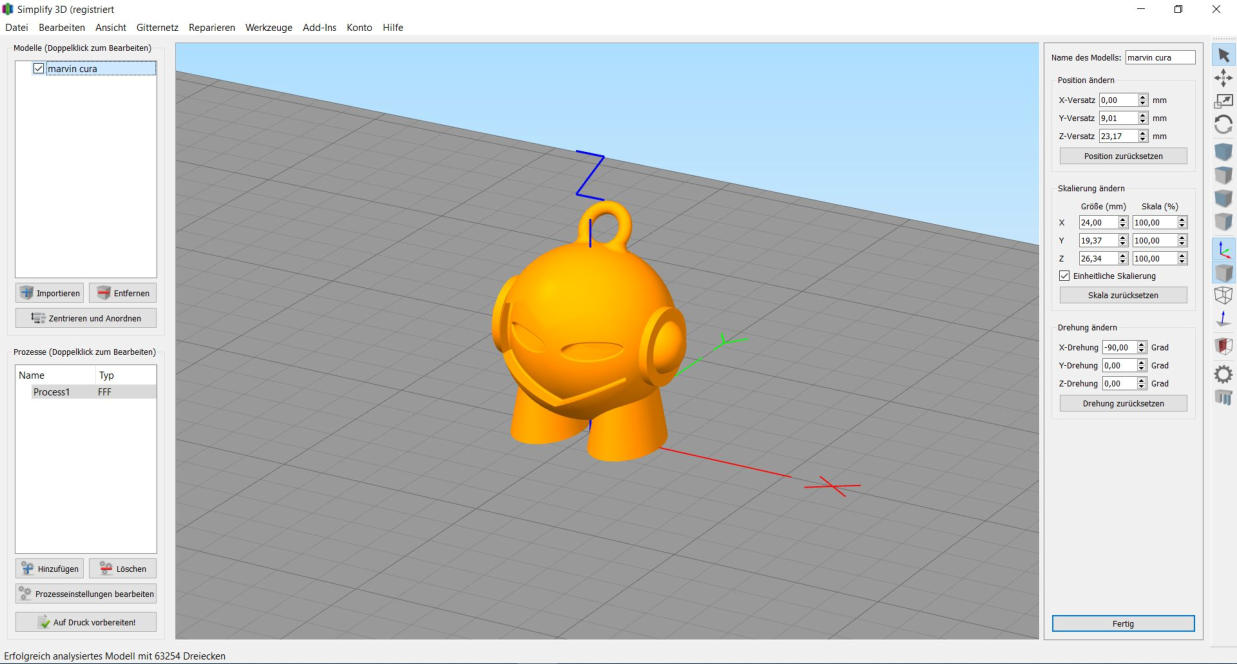The image size is (1237, 664).
Task: Click the Importieren button
Action: coord(50,293)
